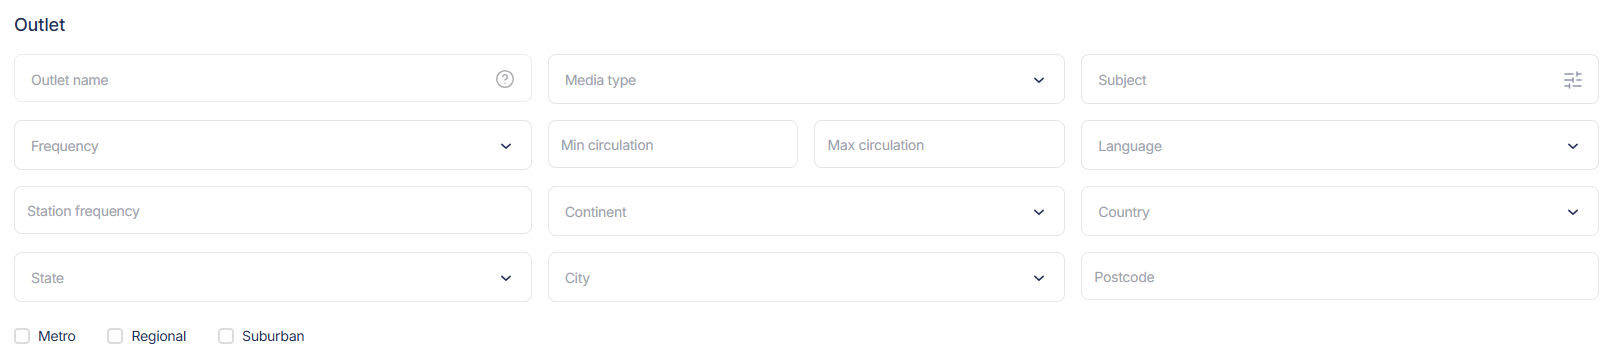
Task: Click the Min circulation input
Action: click(x=673, y=144)
